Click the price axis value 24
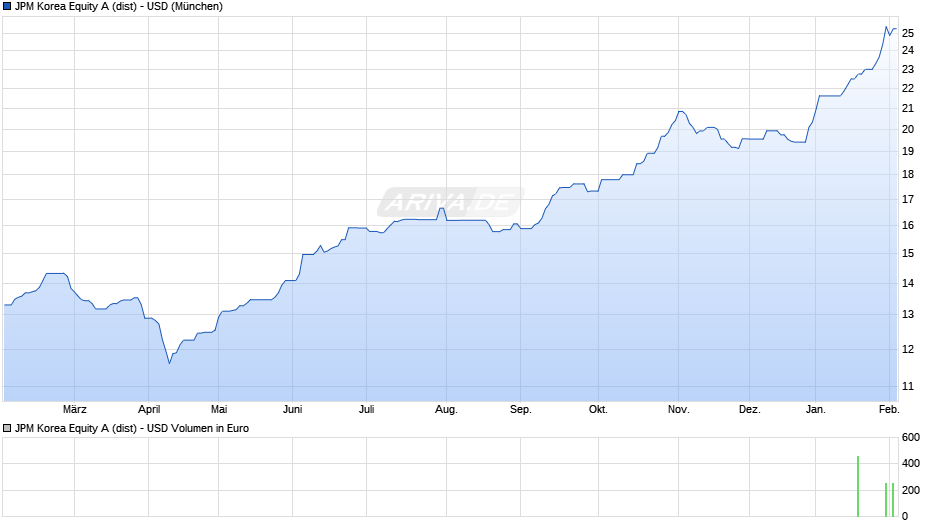940x526 pixels. [908, 50]
